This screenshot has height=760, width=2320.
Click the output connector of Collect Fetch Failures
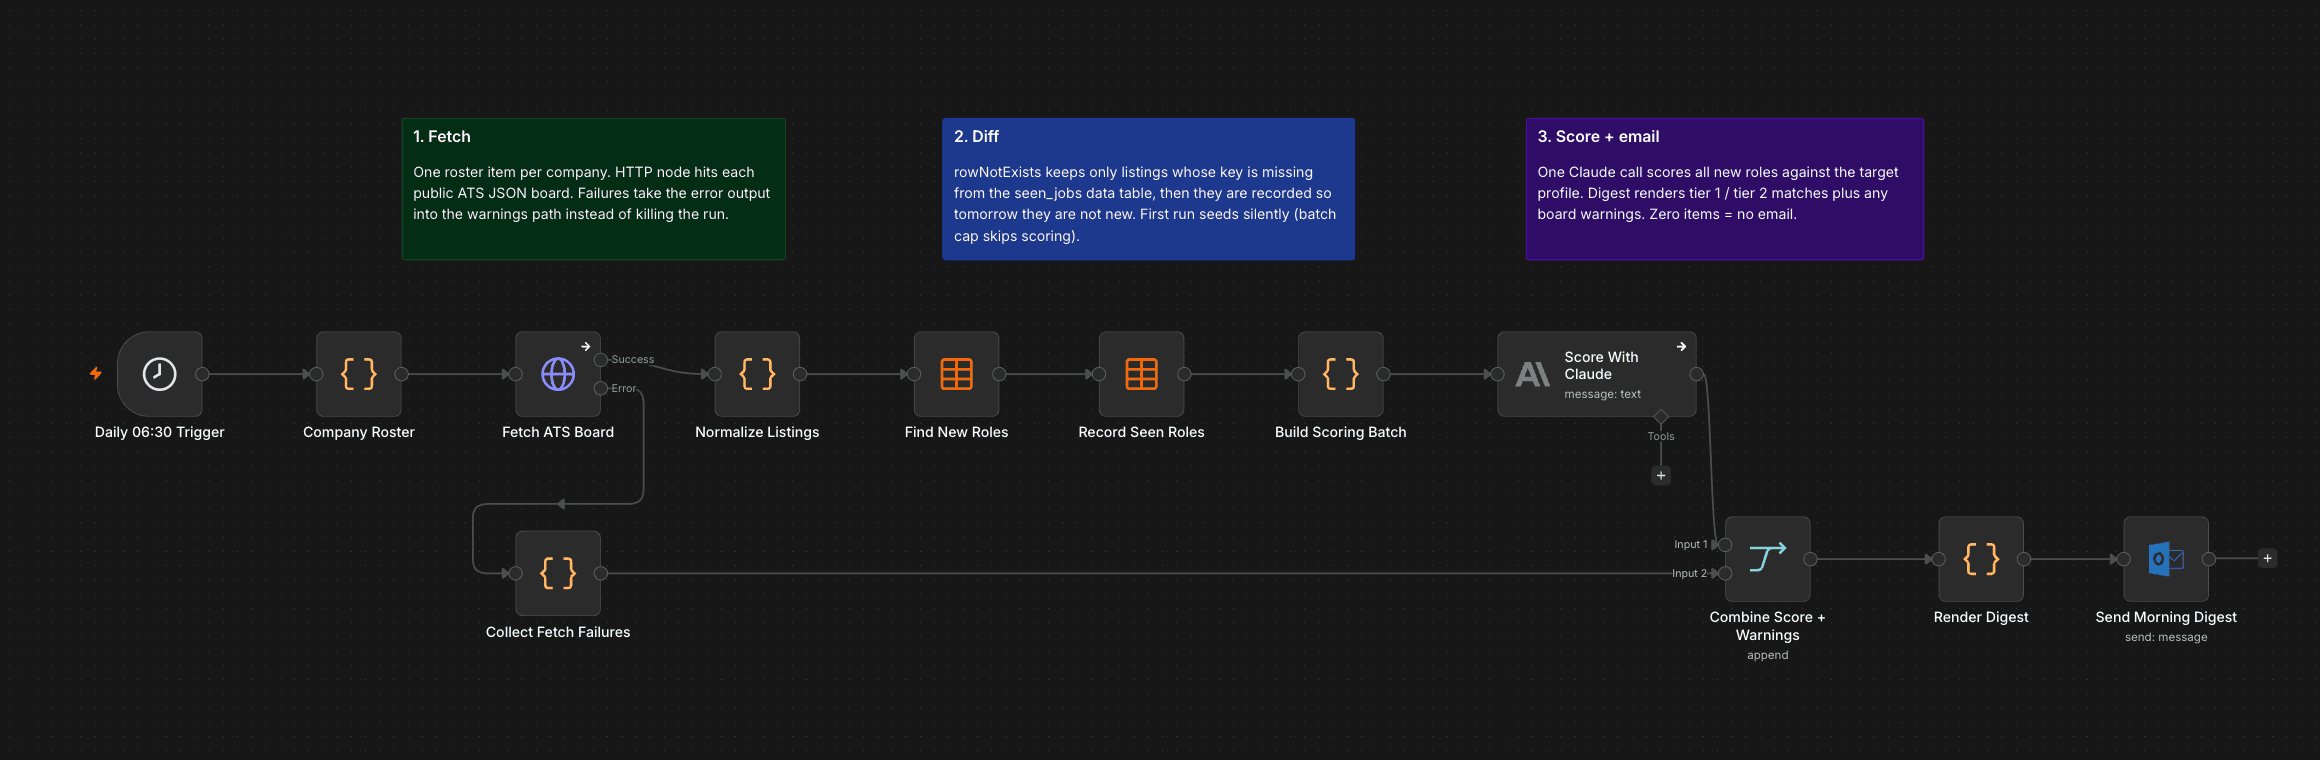click(601, 573)
